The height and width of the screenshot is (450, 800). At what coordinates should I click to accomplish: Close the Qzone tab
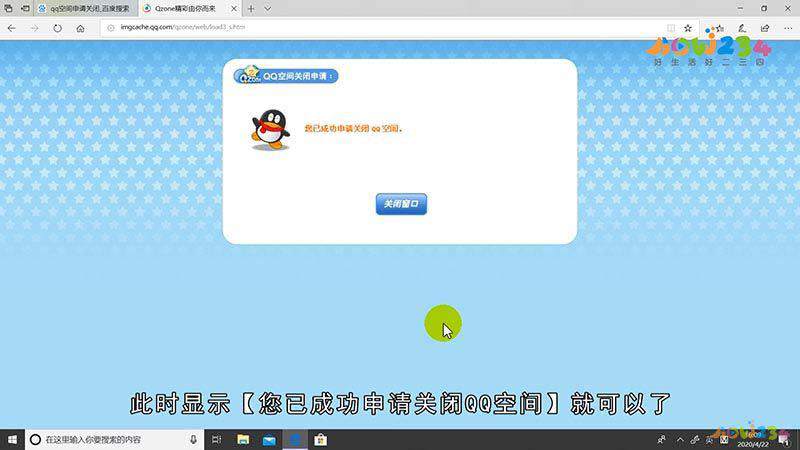tap(234, 9)
